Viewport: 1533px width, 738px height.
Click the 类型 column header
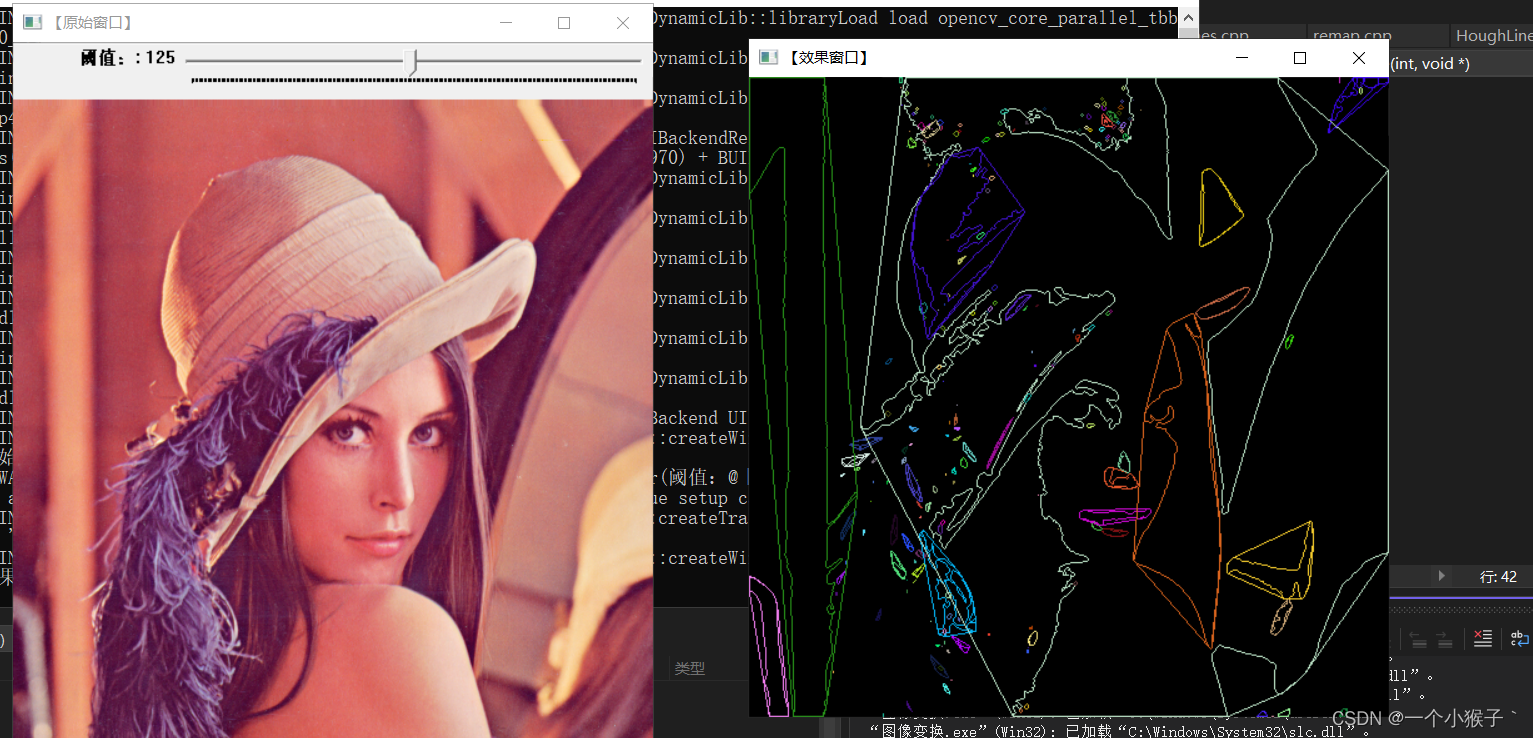coord(690,668)
